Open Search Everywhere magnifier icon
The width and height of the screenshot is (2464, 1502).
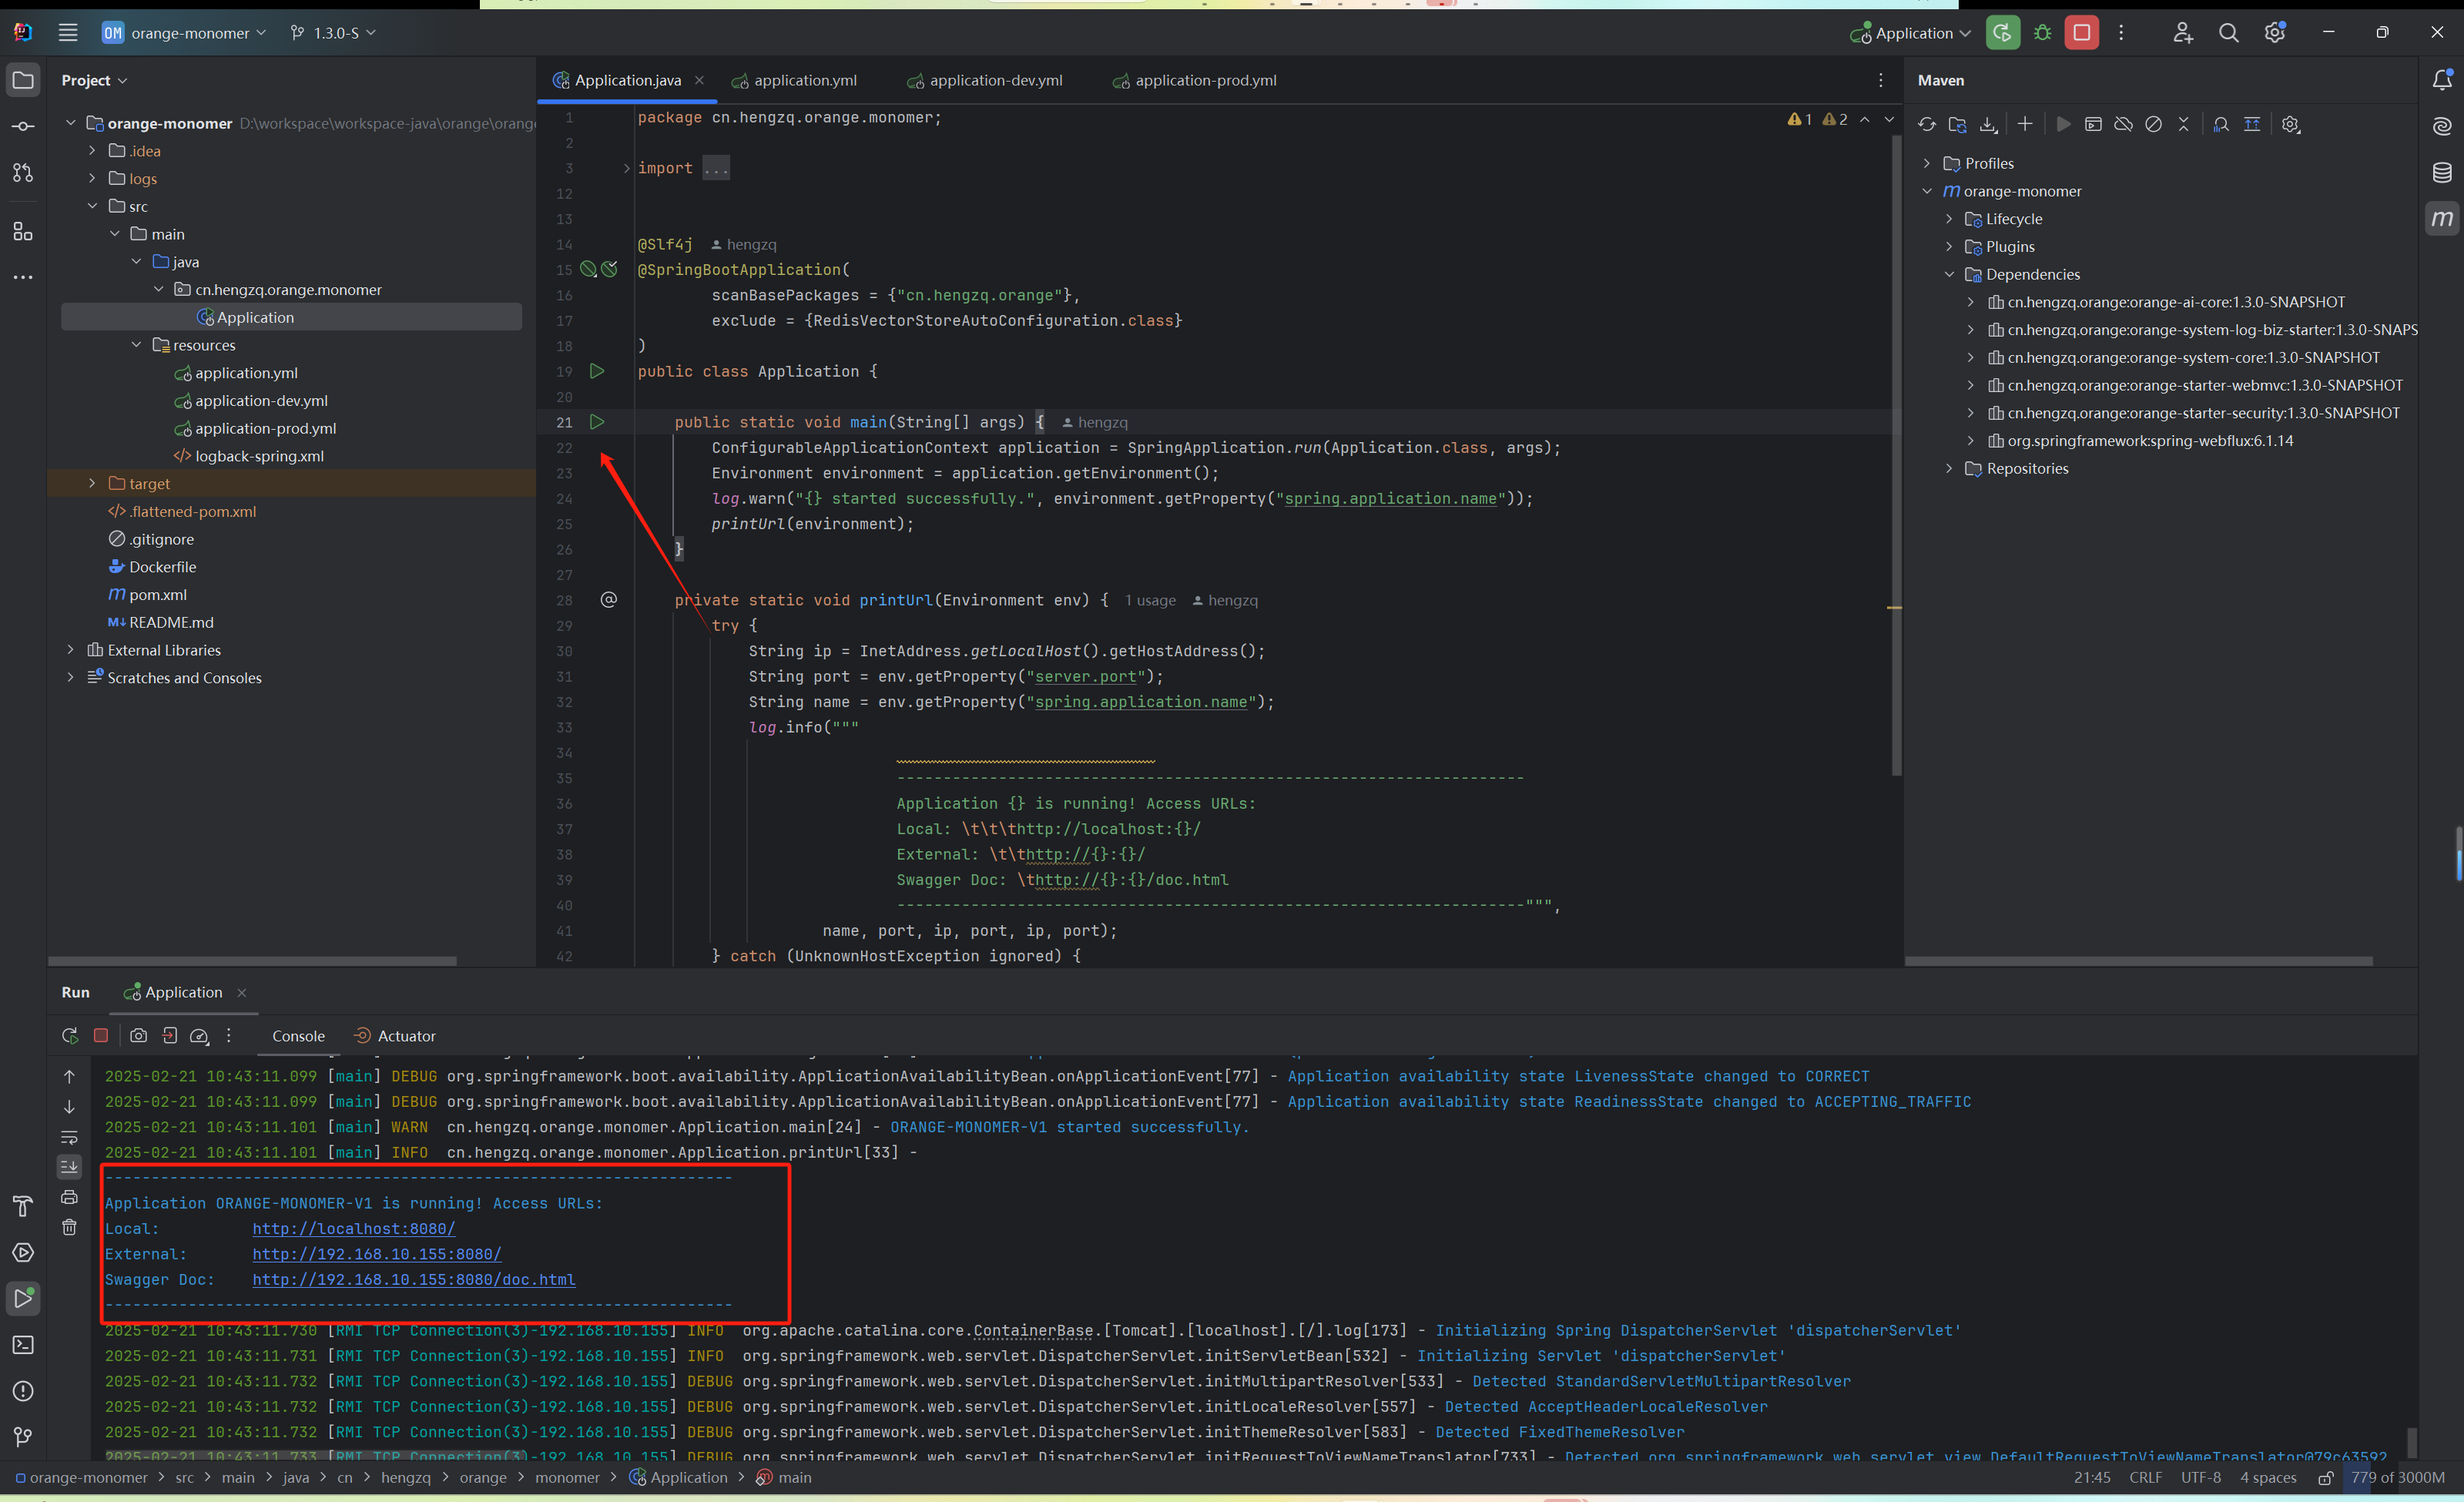[2229, 33]
